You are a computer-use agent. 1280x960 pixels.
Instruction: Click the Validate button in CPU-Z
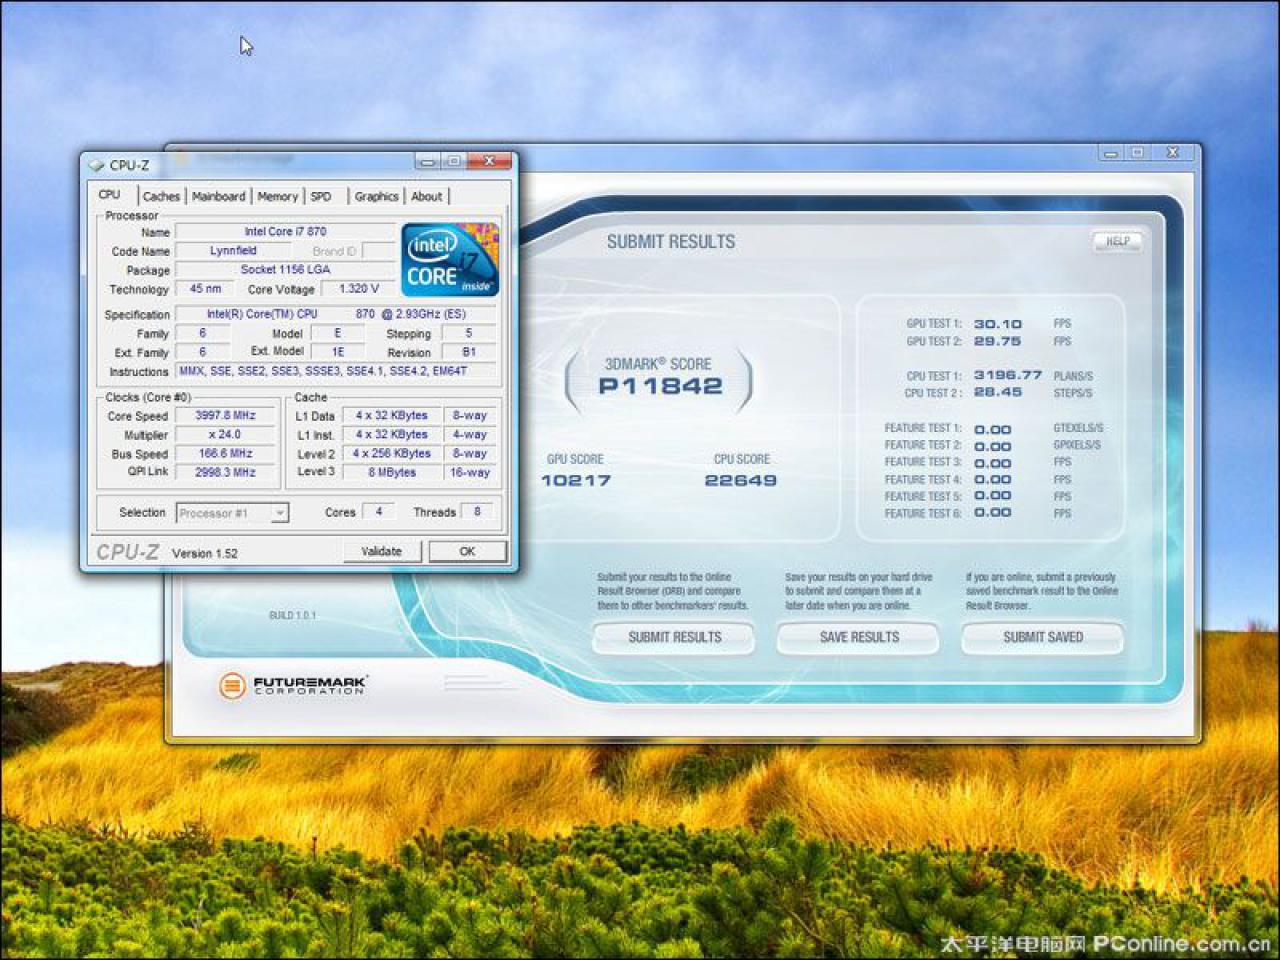[381, 551]
